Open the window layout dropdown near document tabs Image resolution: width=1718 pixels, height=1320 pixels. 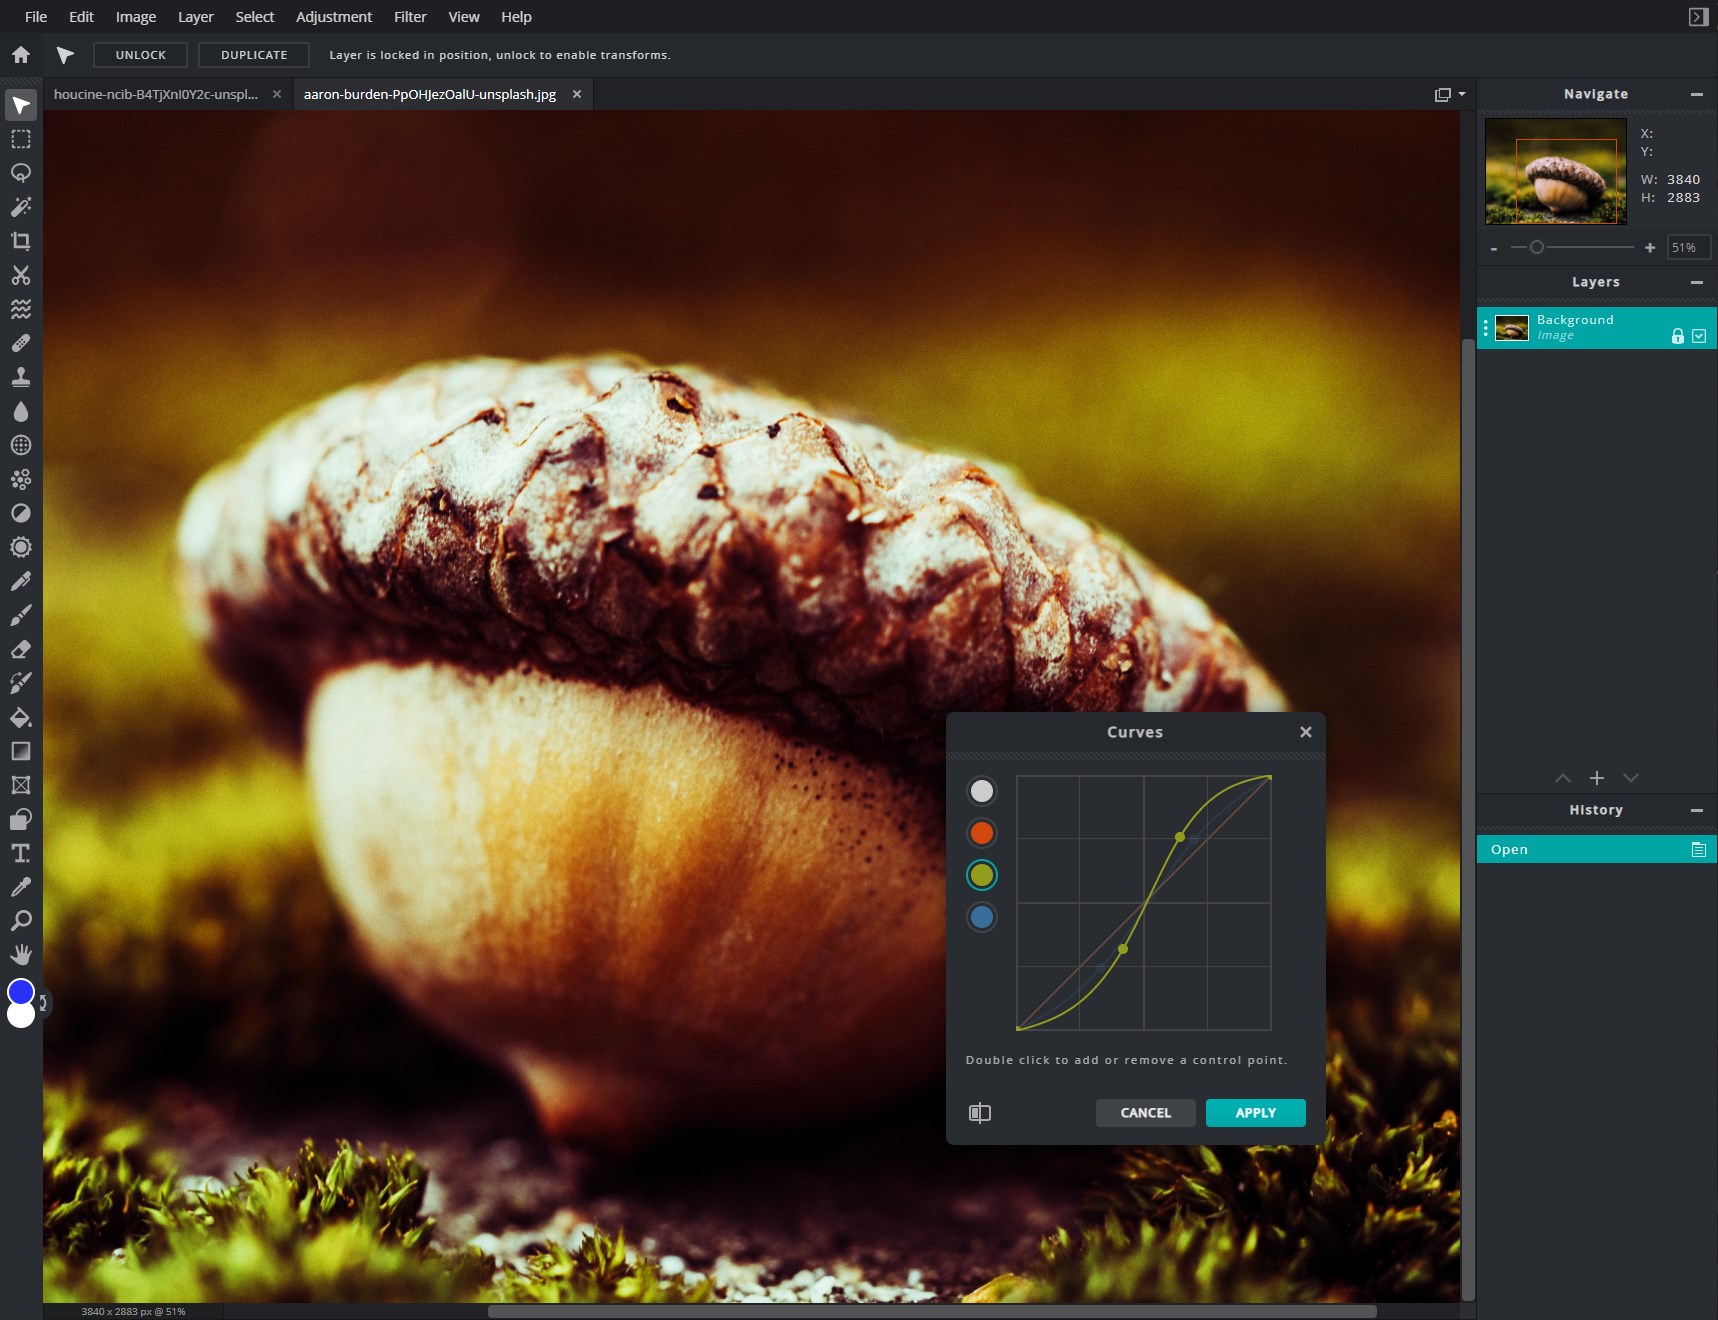[x=1451, y=93]
